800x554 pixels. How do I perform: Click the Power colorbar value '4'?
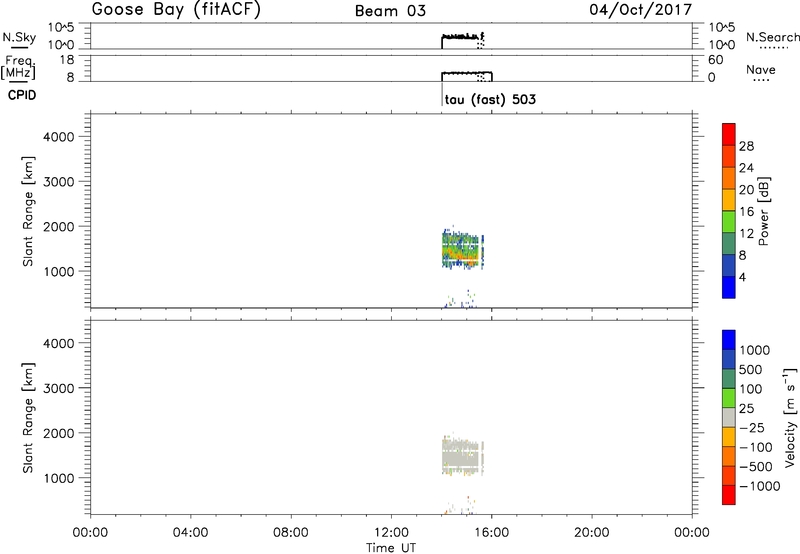coord(742,278)
